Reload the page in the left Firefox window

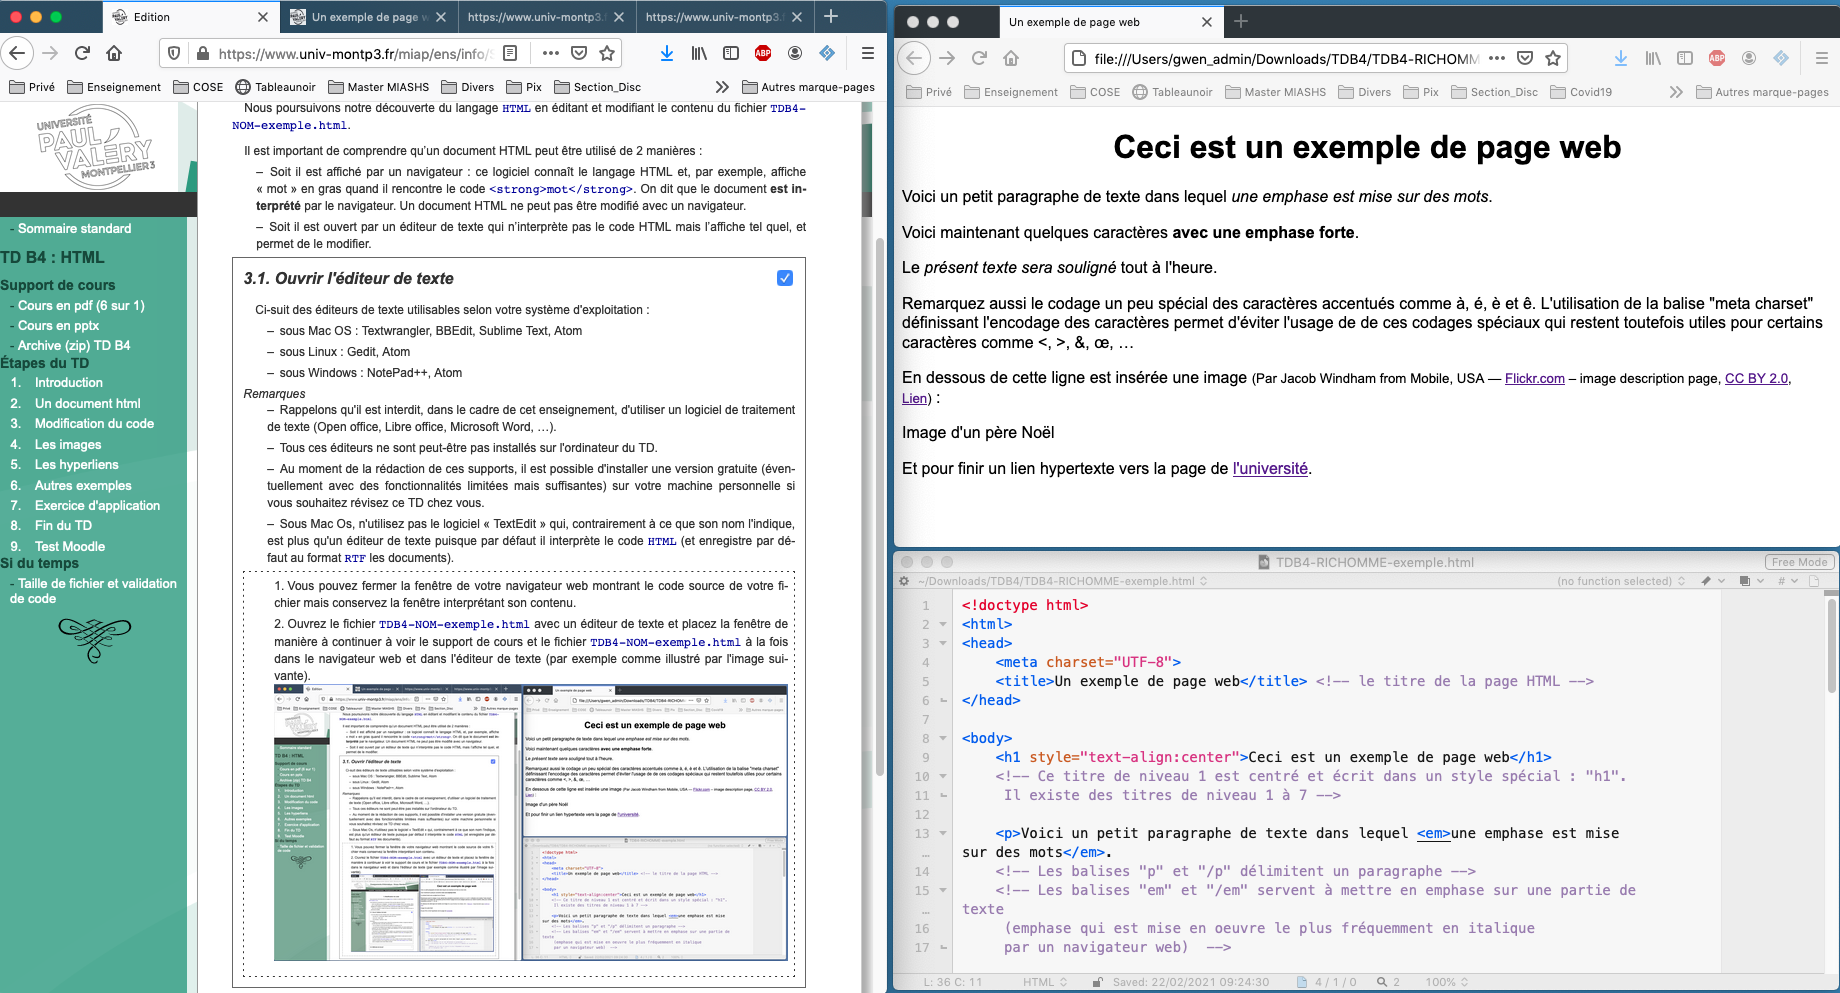point(82,53)
